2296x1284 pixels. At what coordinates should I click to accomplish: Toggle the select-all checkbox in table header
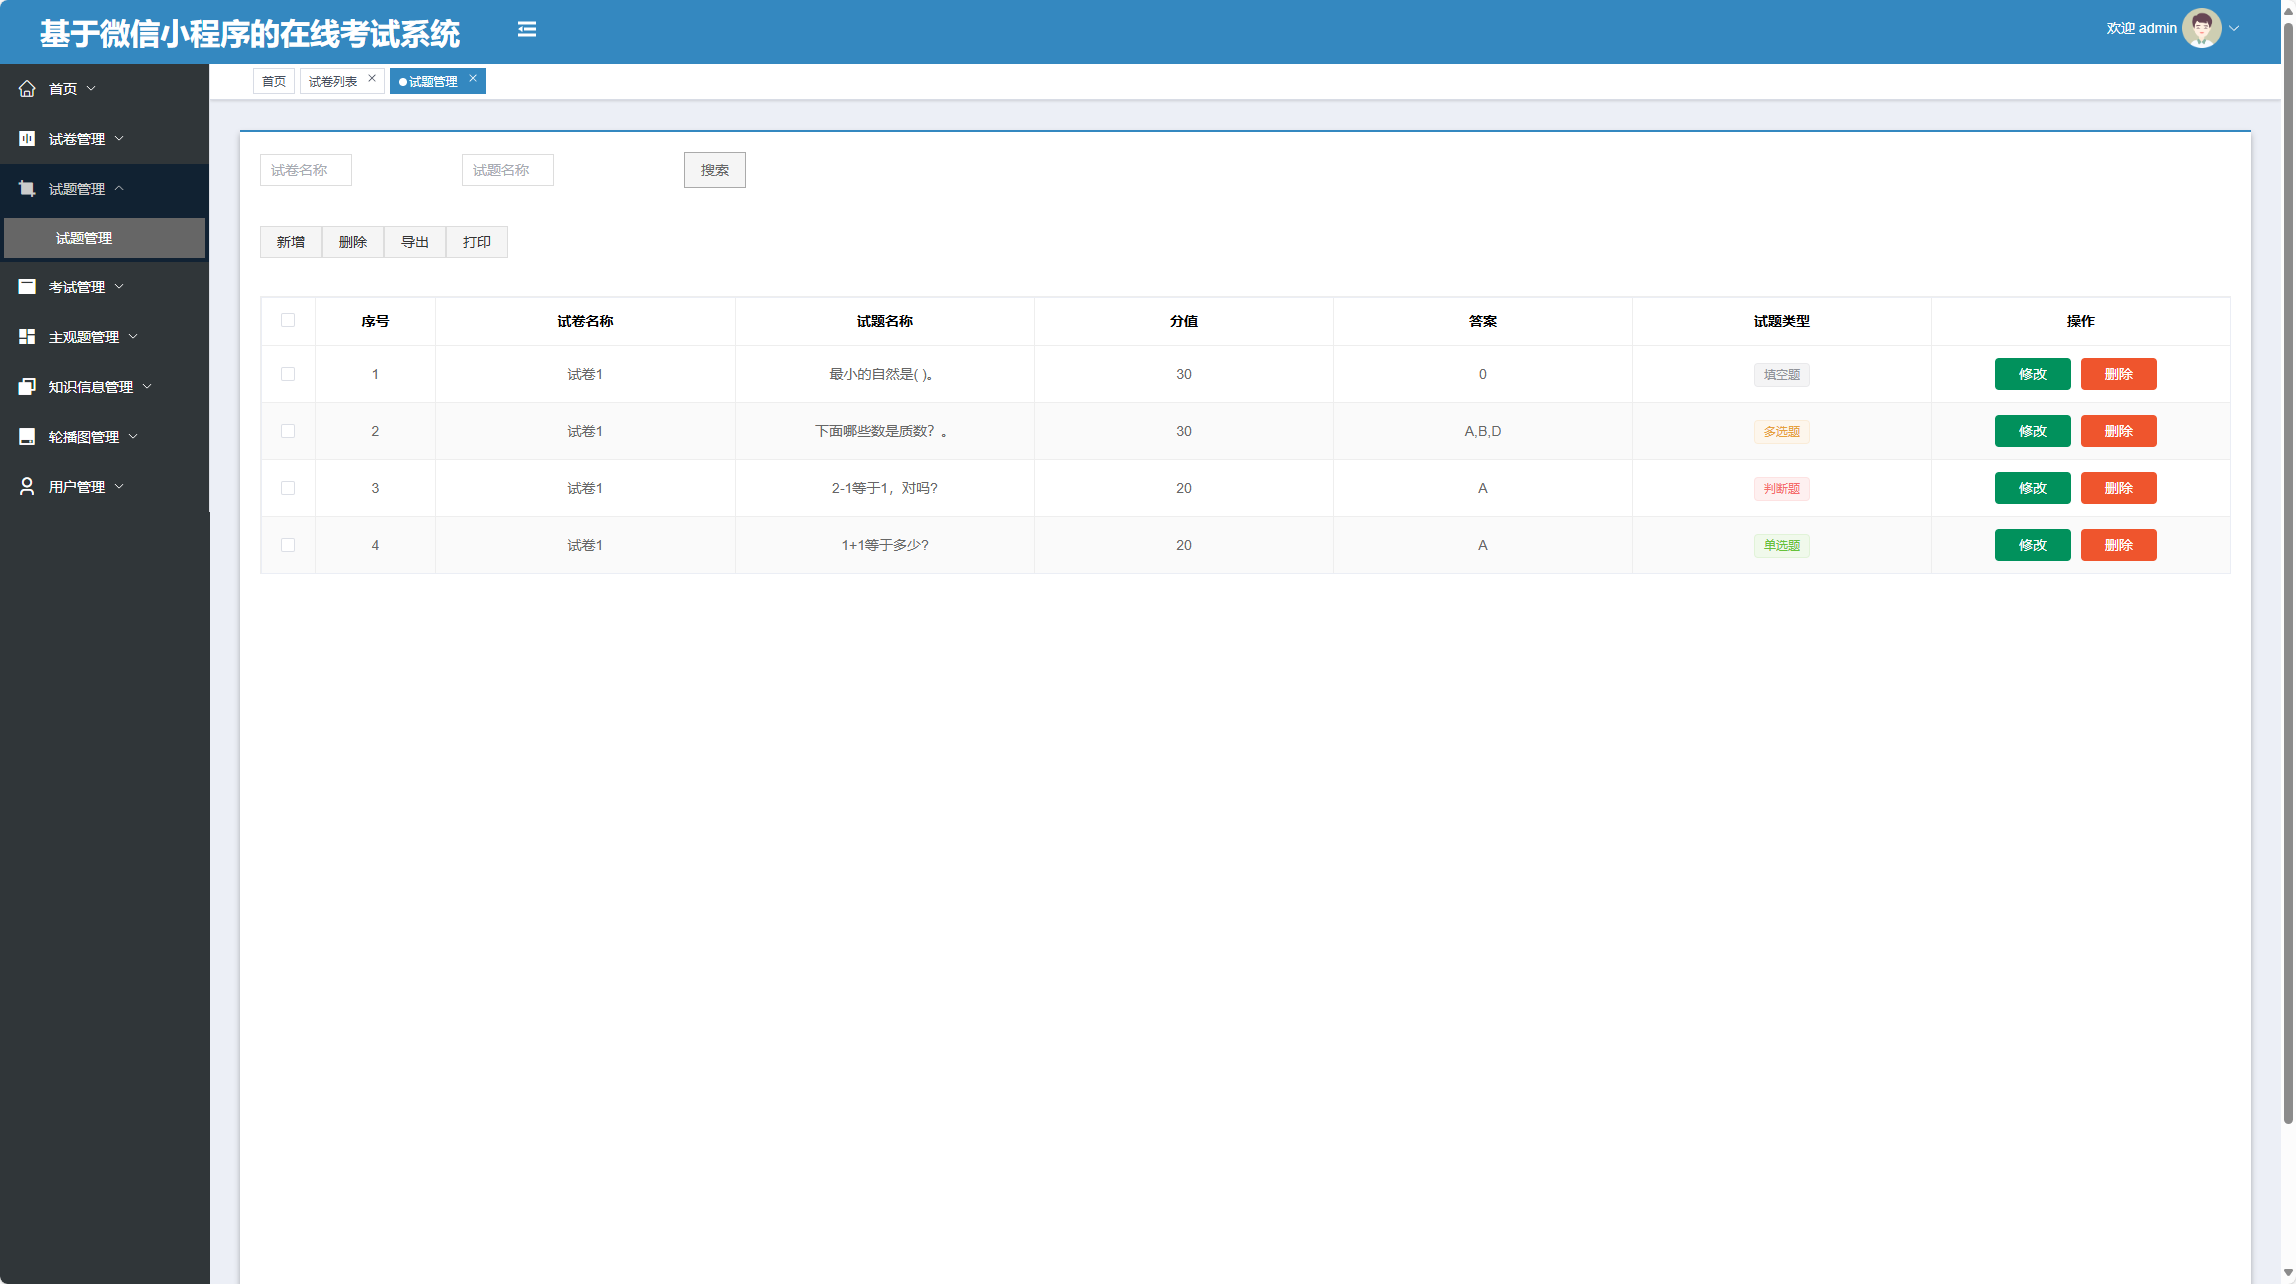coord(288,321)
